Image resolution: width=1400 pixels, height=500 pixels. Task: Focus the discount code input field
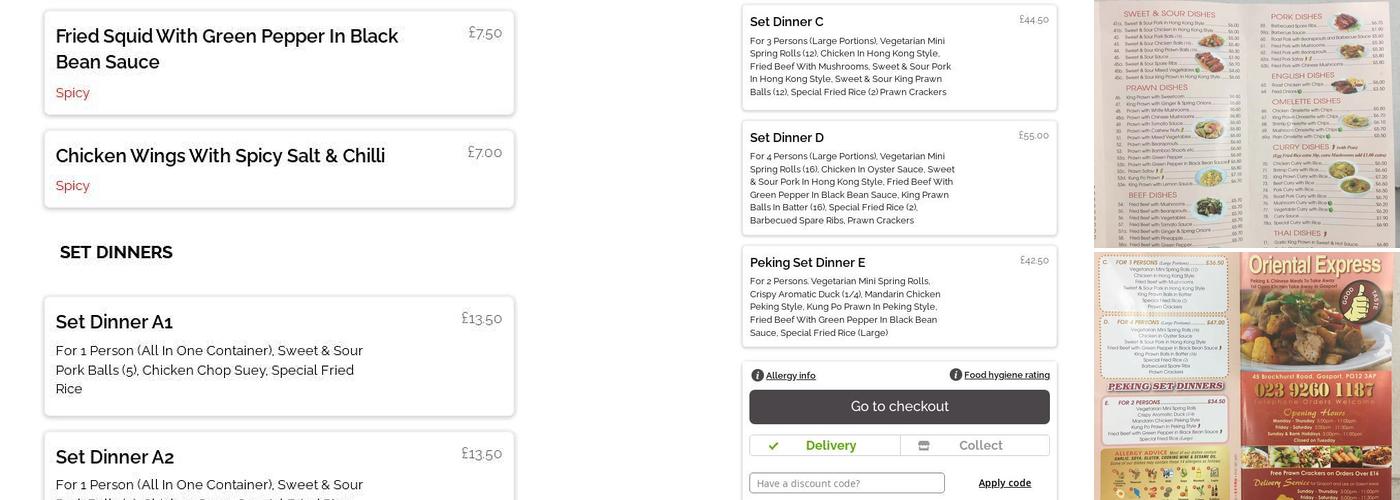[x=846, y=483]
